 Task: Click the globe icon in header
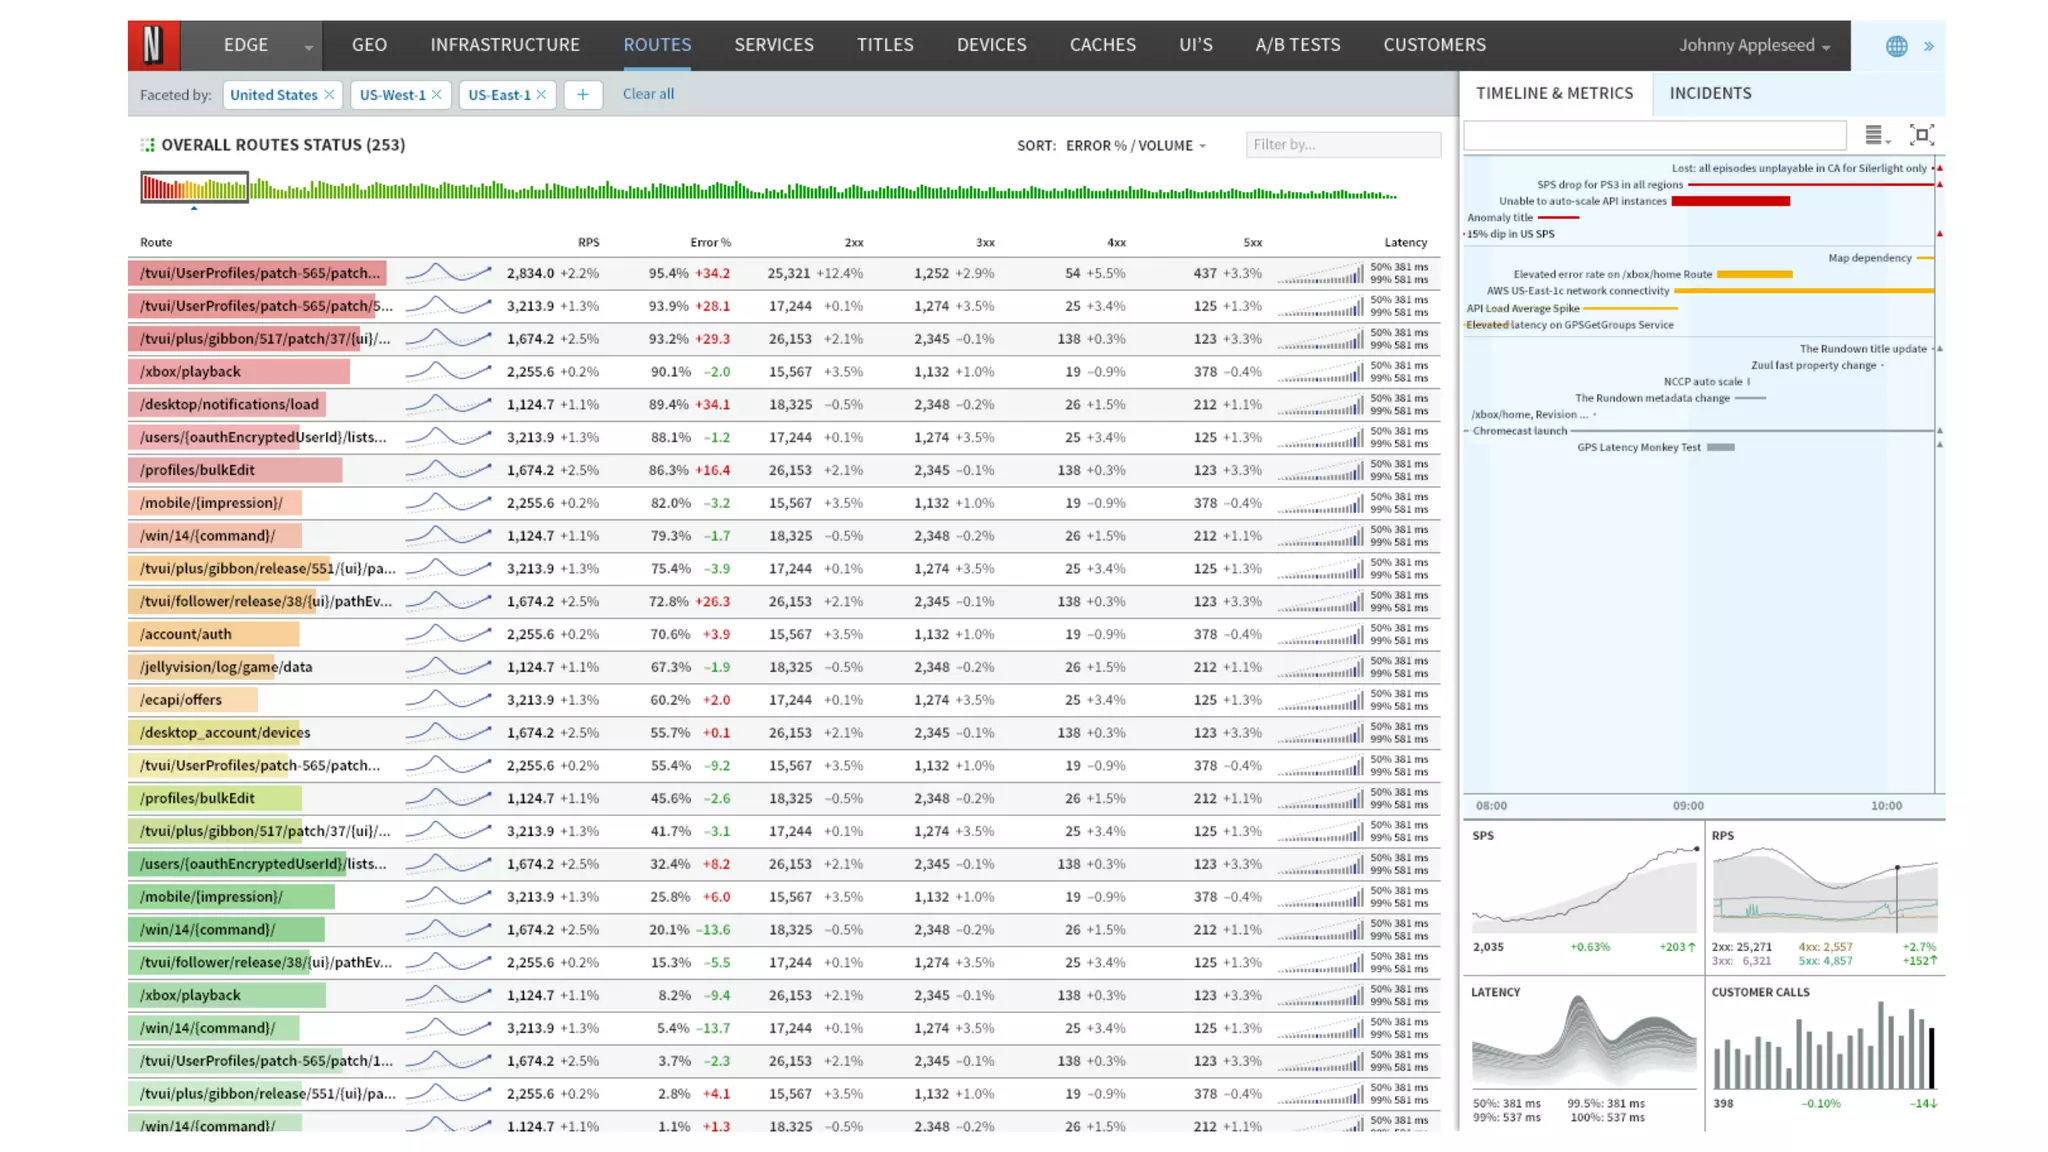tap(1896, 46)
